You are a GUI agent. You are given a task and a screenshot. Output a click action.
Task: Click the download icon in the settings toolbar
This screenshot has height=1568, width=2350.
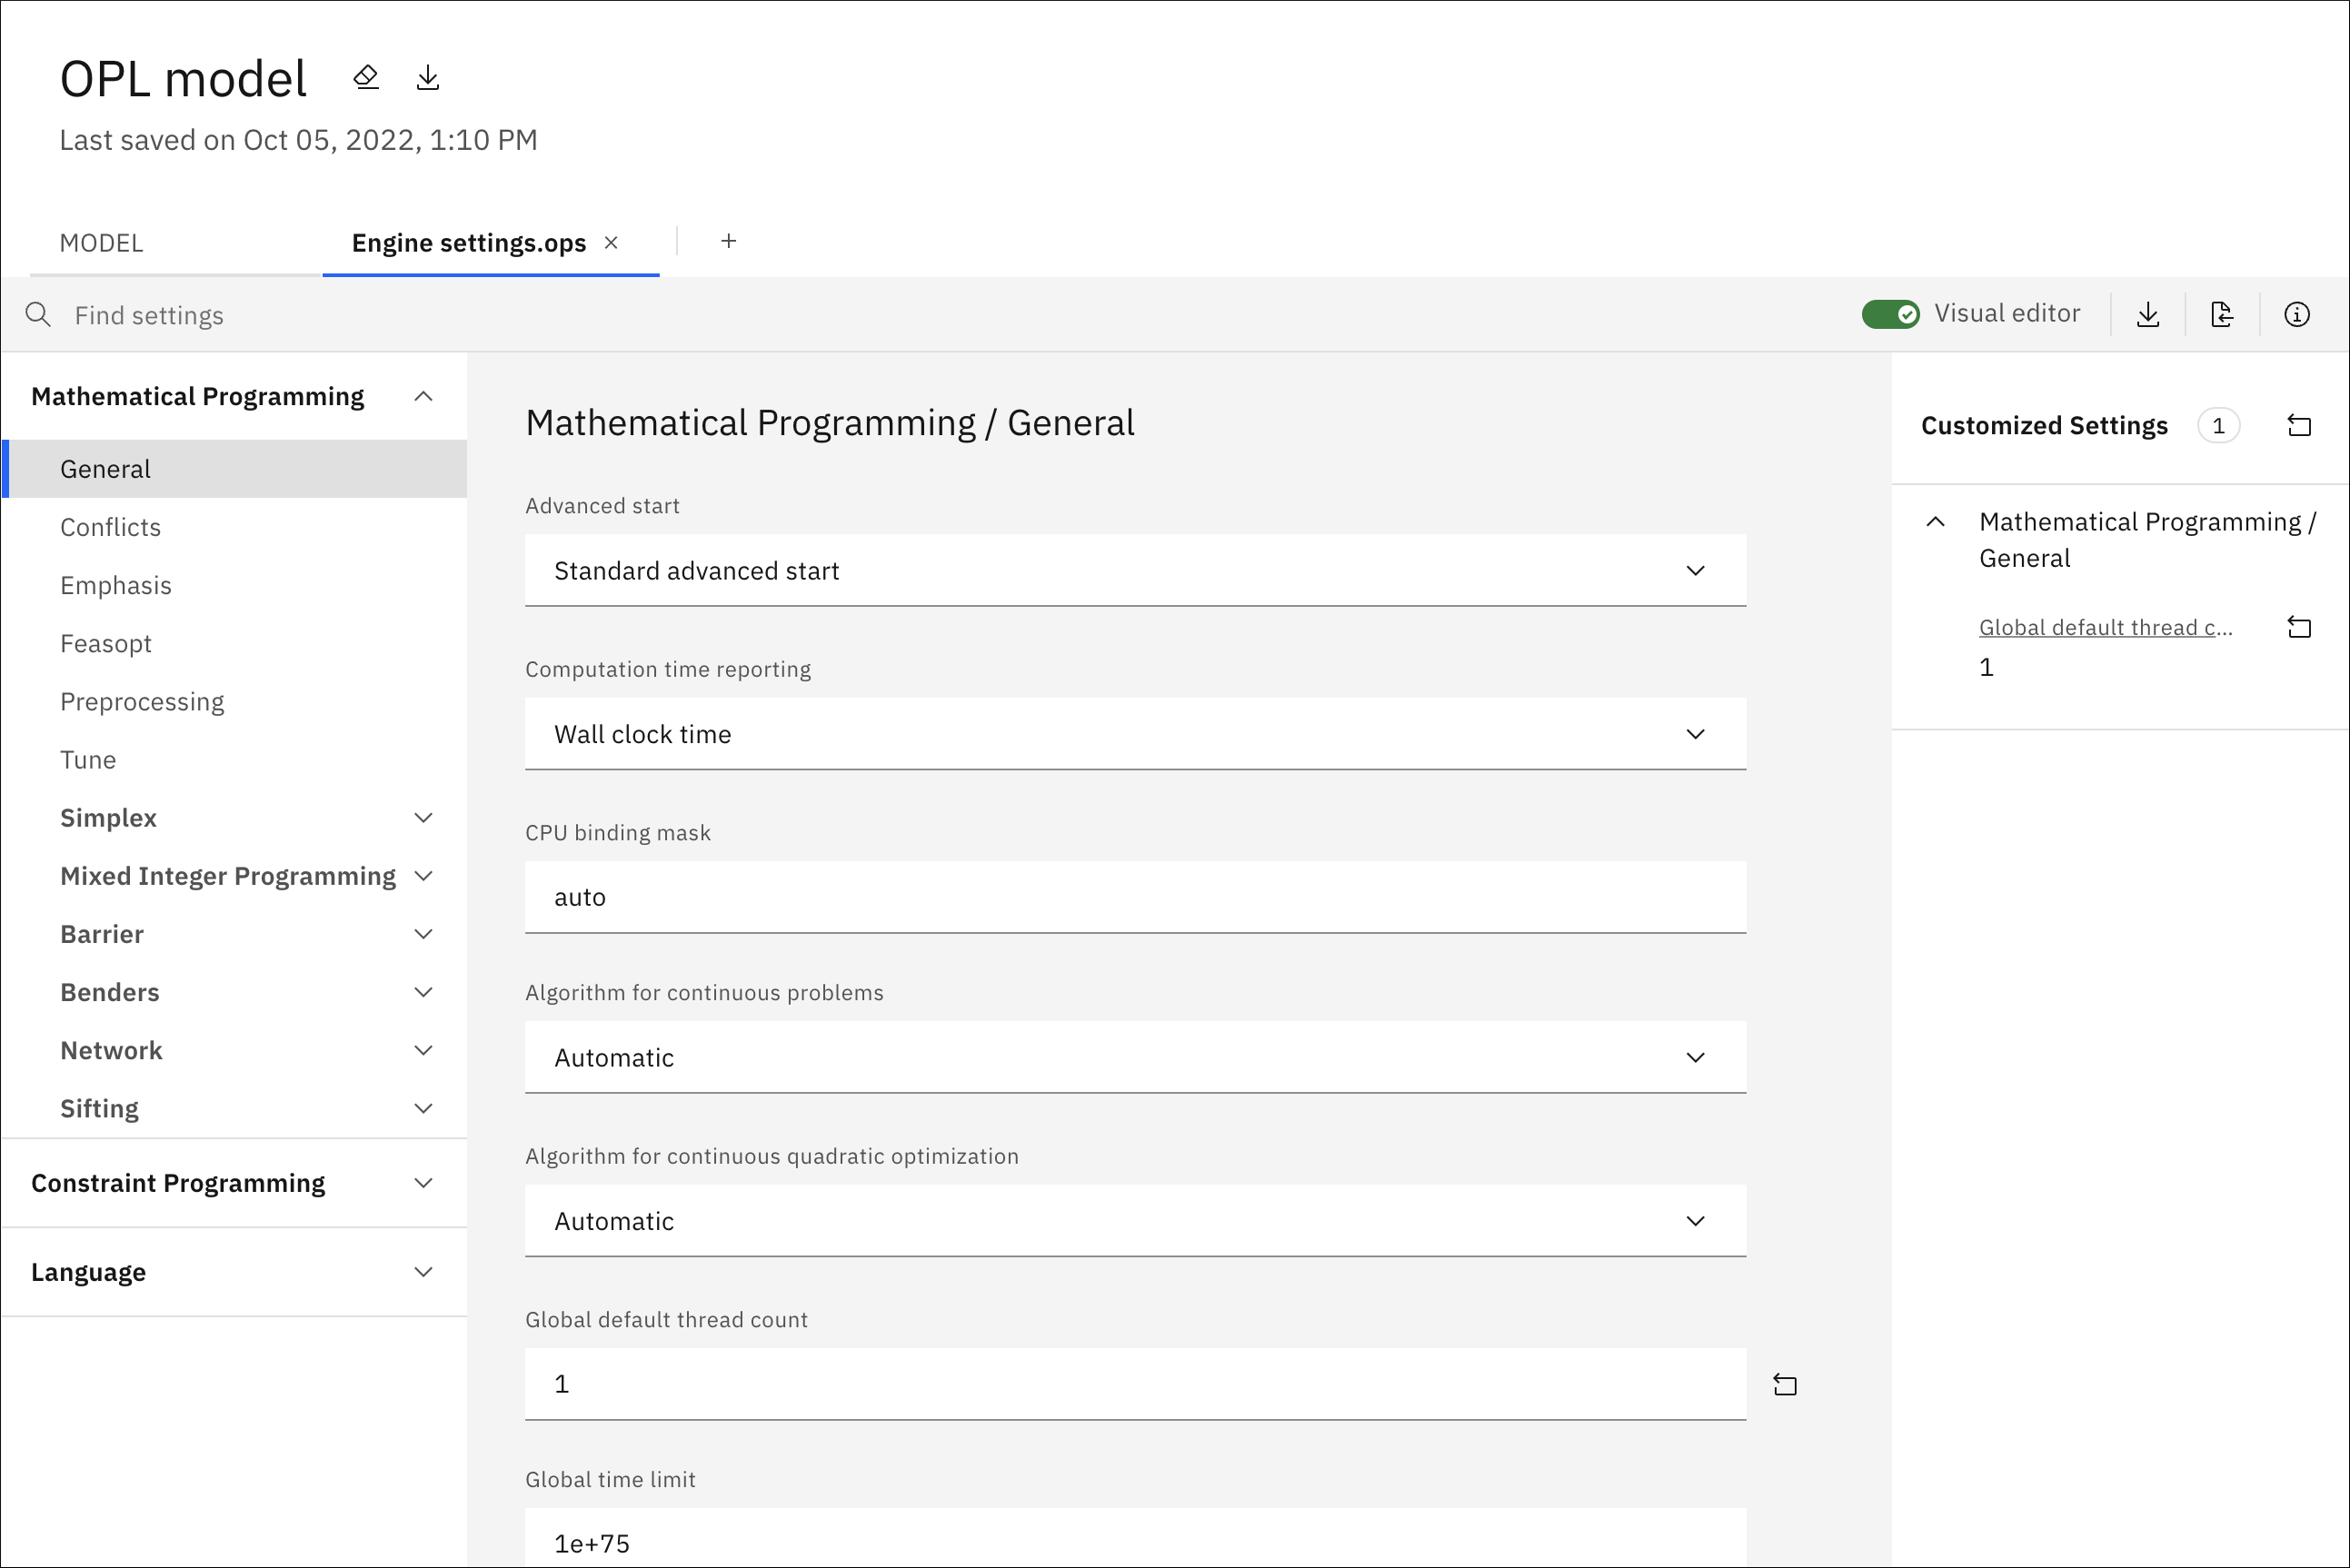tap(2148, 314)
